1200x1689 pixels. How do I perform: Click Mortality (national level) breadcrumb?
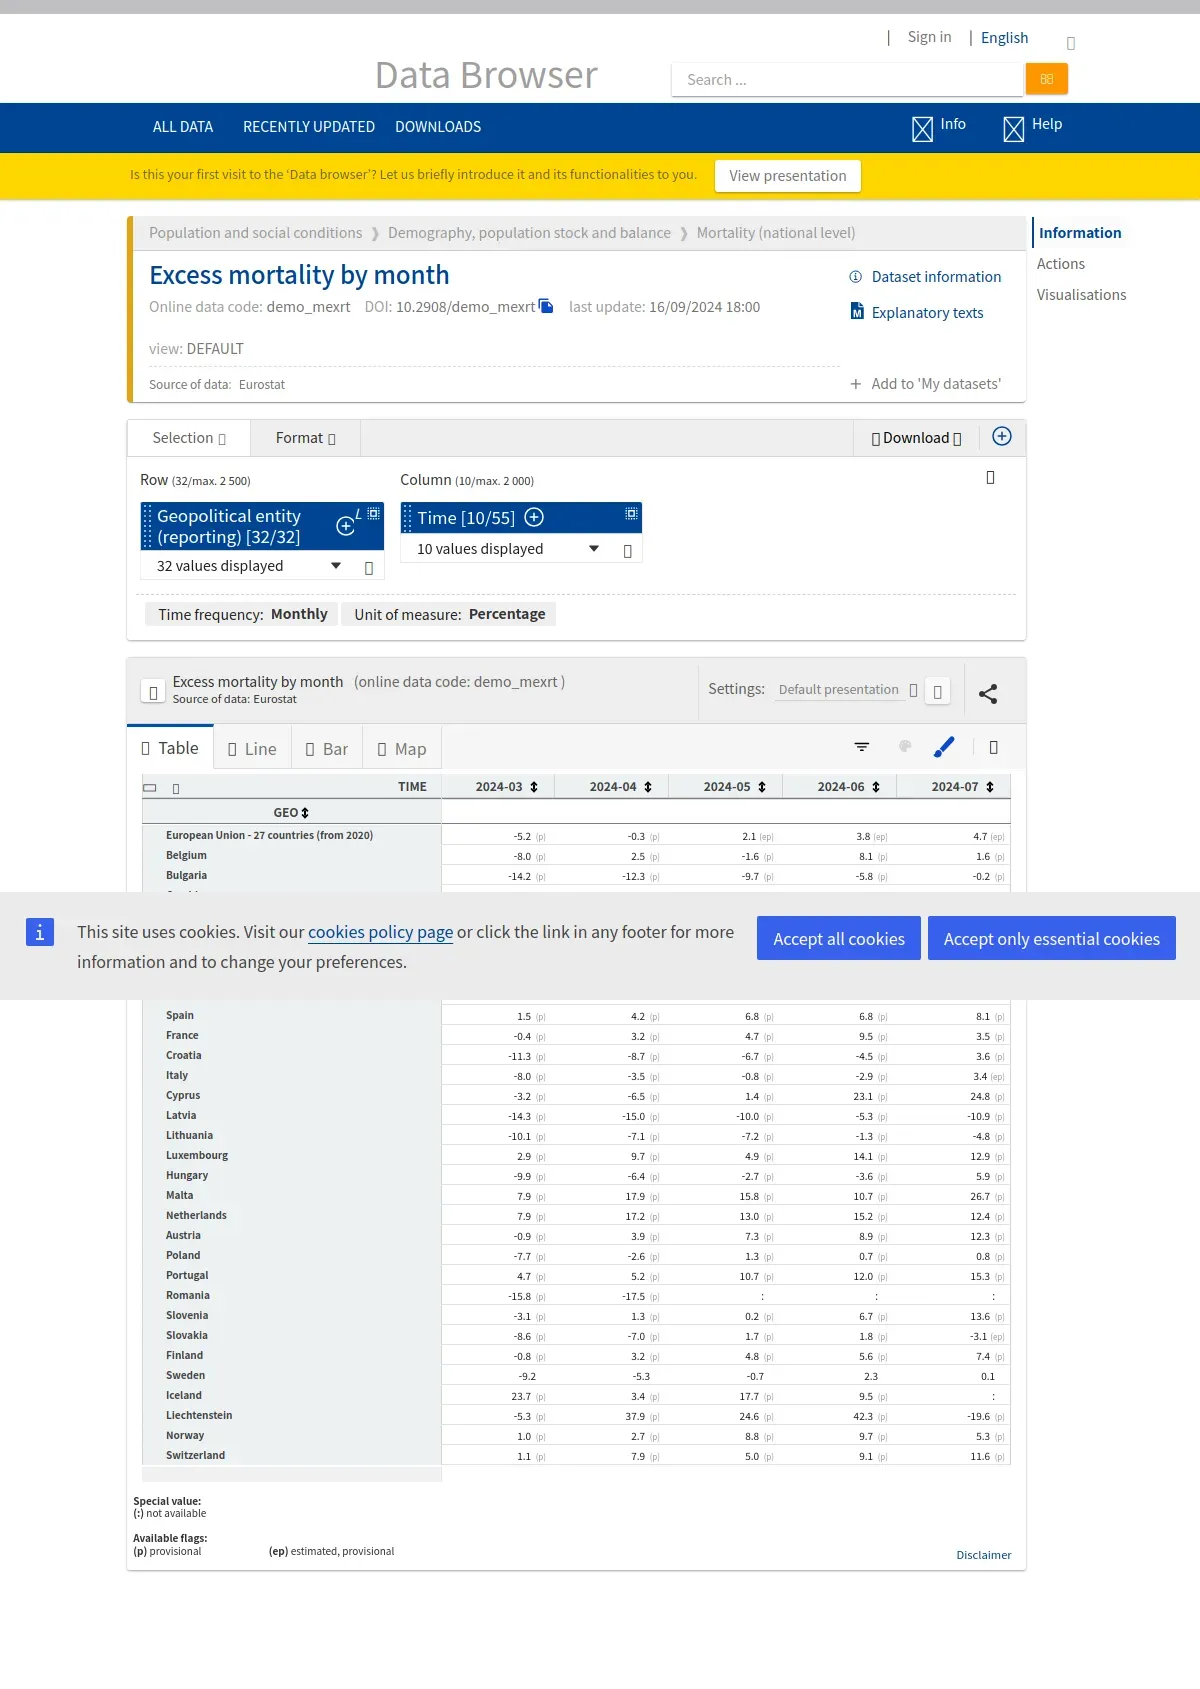tap(776, 233)
